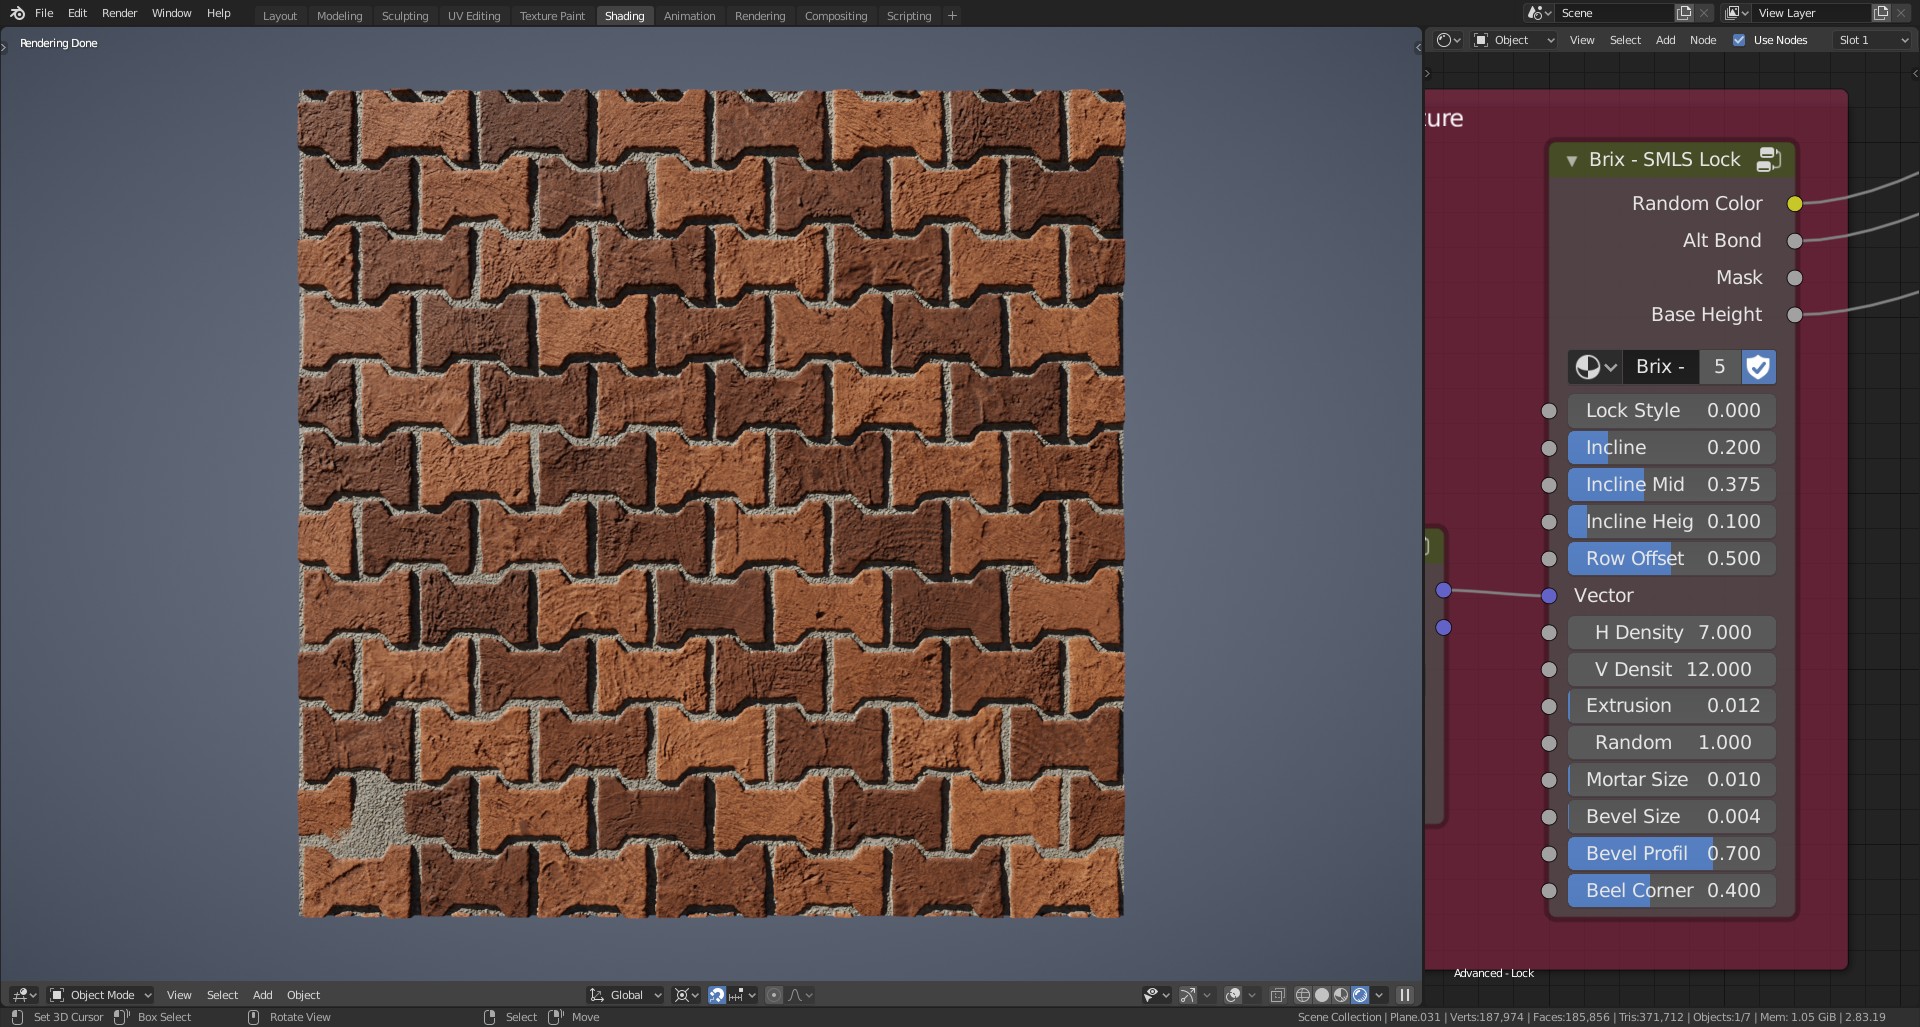Image resolution: width=1920 pixels, height=1027 pixels.
Task: Switch viewport to Rendered shading mode
Action: point(1360,995)
